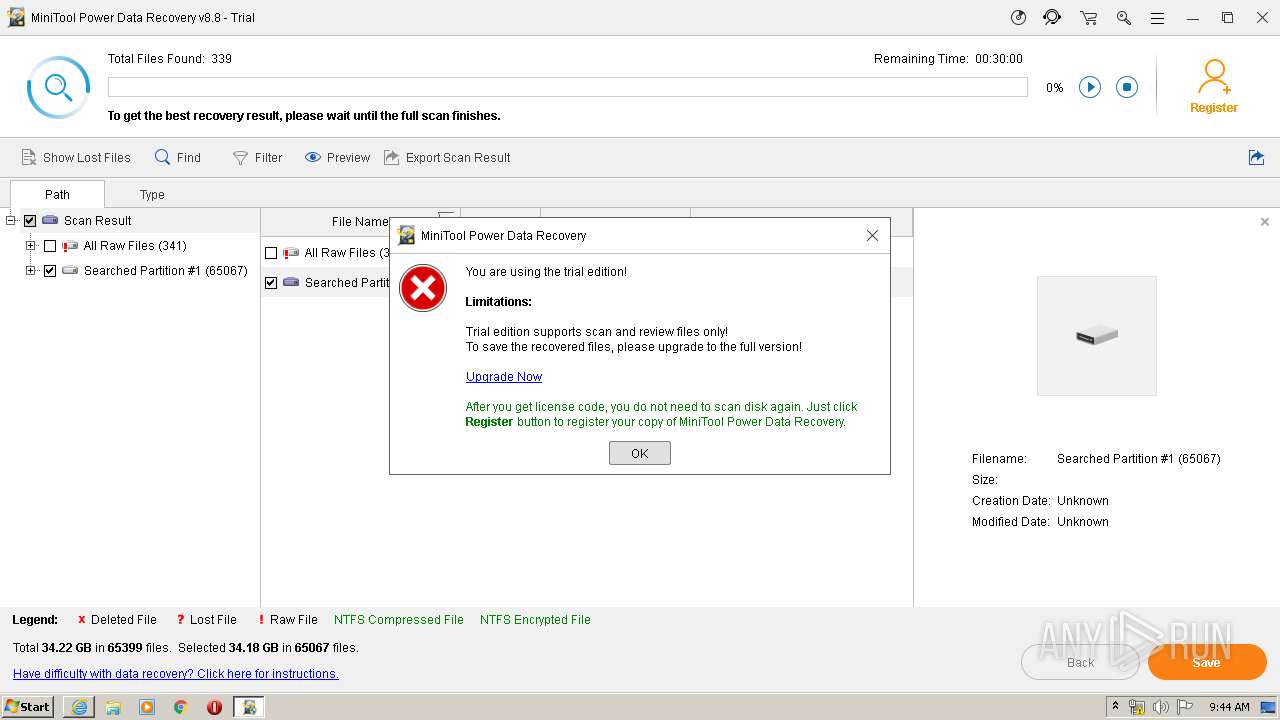Click the NTFS Encrypted File legend text

tap(535, 620)
